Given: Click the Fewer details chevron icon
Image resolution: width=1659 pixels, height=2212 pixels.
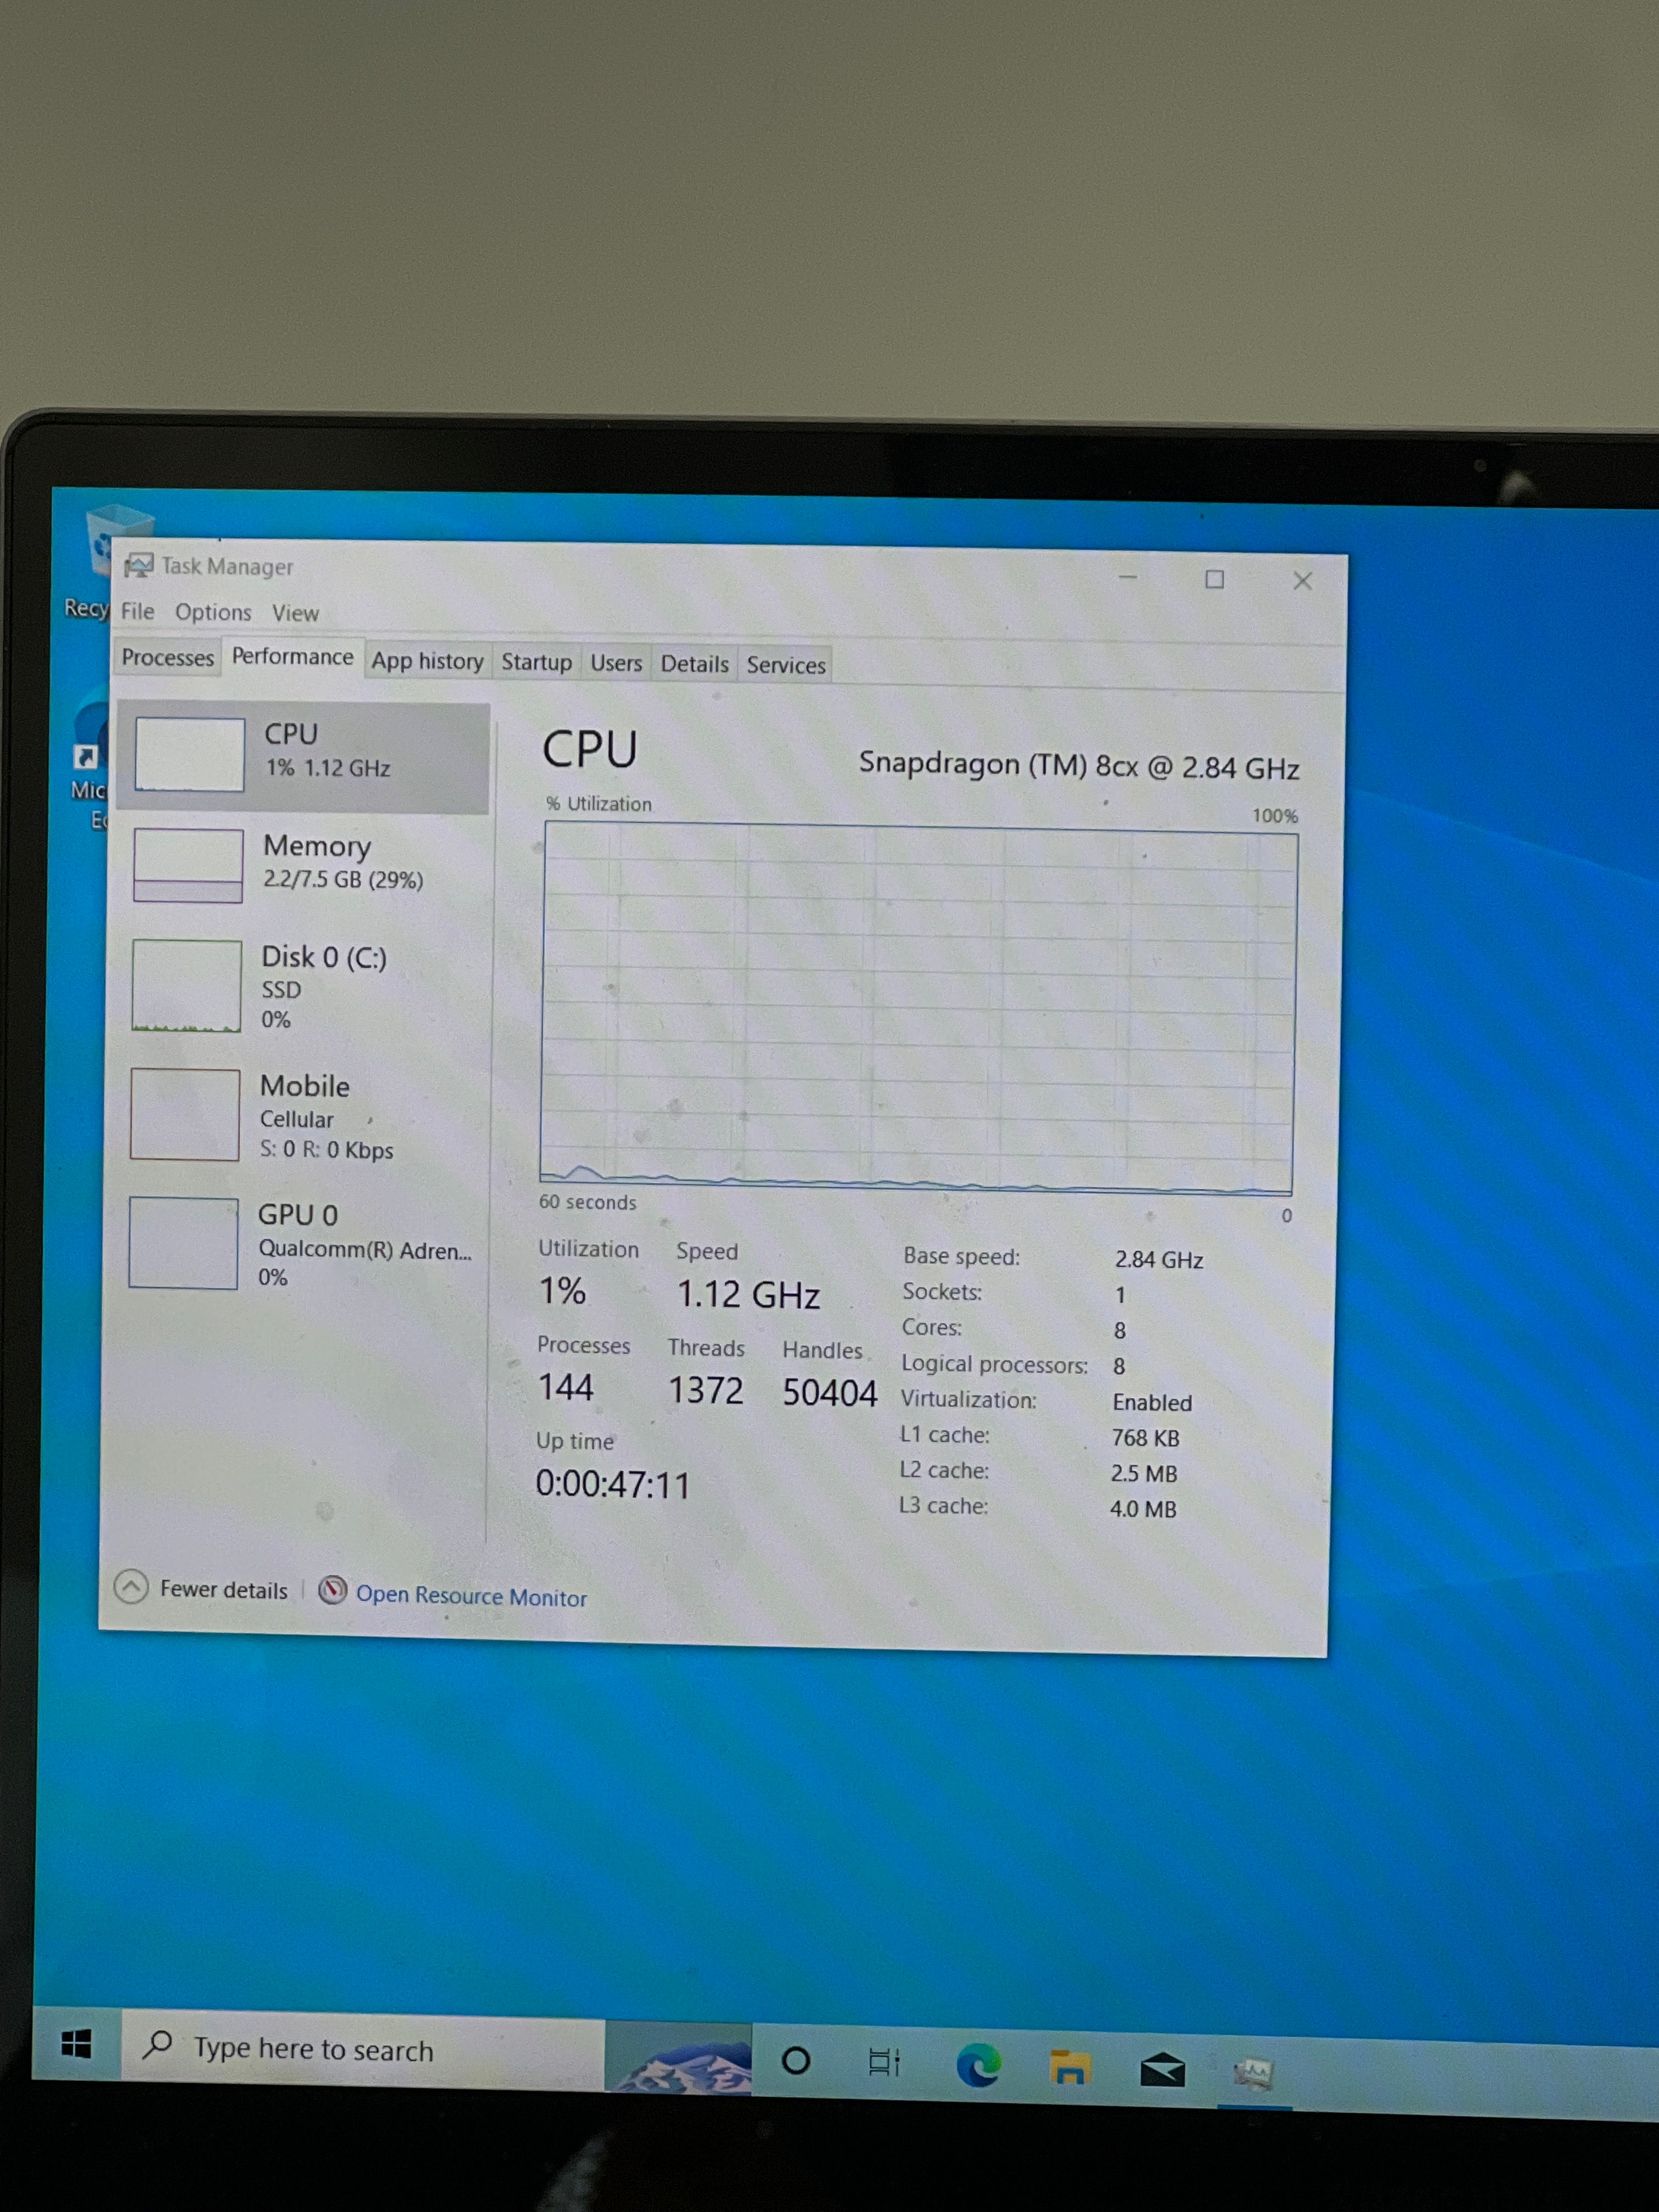Looking at the screenshot, I should [131, 1587].
